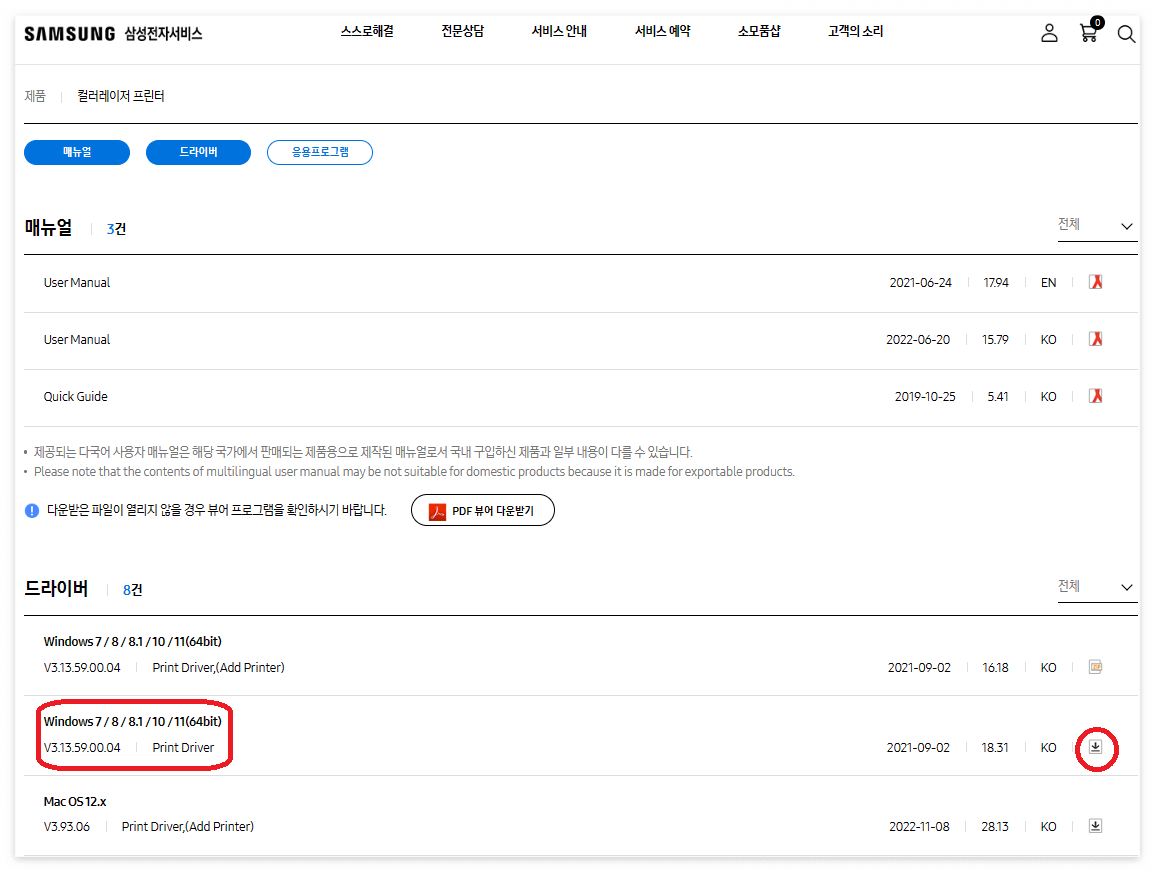1155x872 pixels.
Task: Open the shopping cart icon
Action: pyautogui.click(x=1090, y=31)
